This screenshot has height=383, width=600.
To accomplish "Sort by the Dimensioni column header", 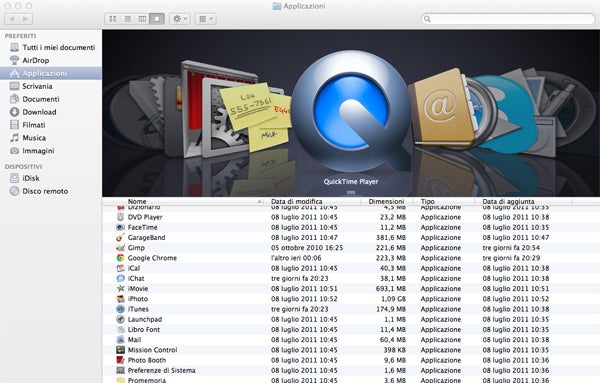I will [x=386, y=201].
